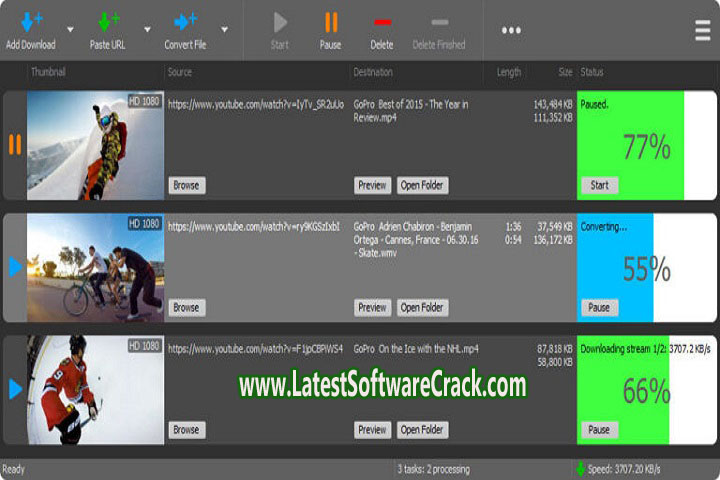Open the hamburger main menu
The width and height of the screenshot is (720, 480).
(x=702, y=30)
